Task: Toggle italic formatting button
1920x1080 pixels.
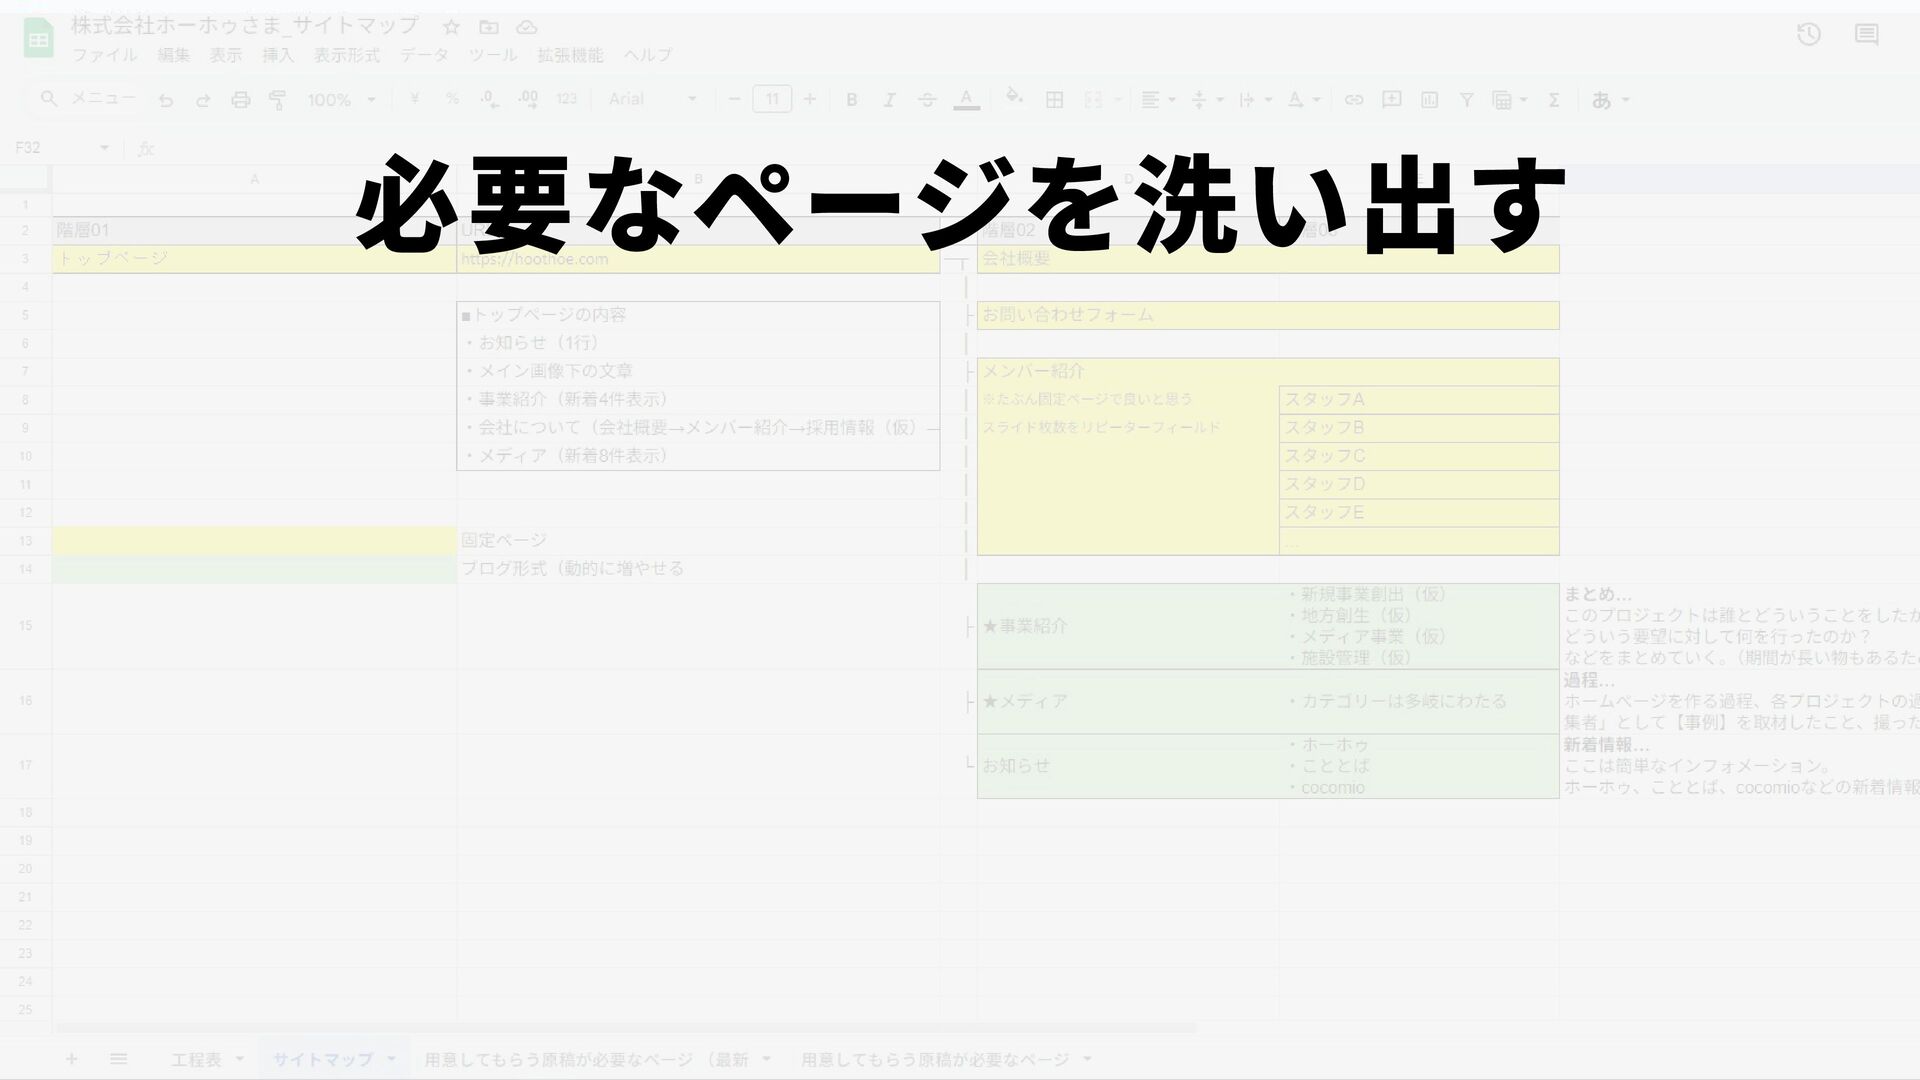Action: click(x=888, y=100)
